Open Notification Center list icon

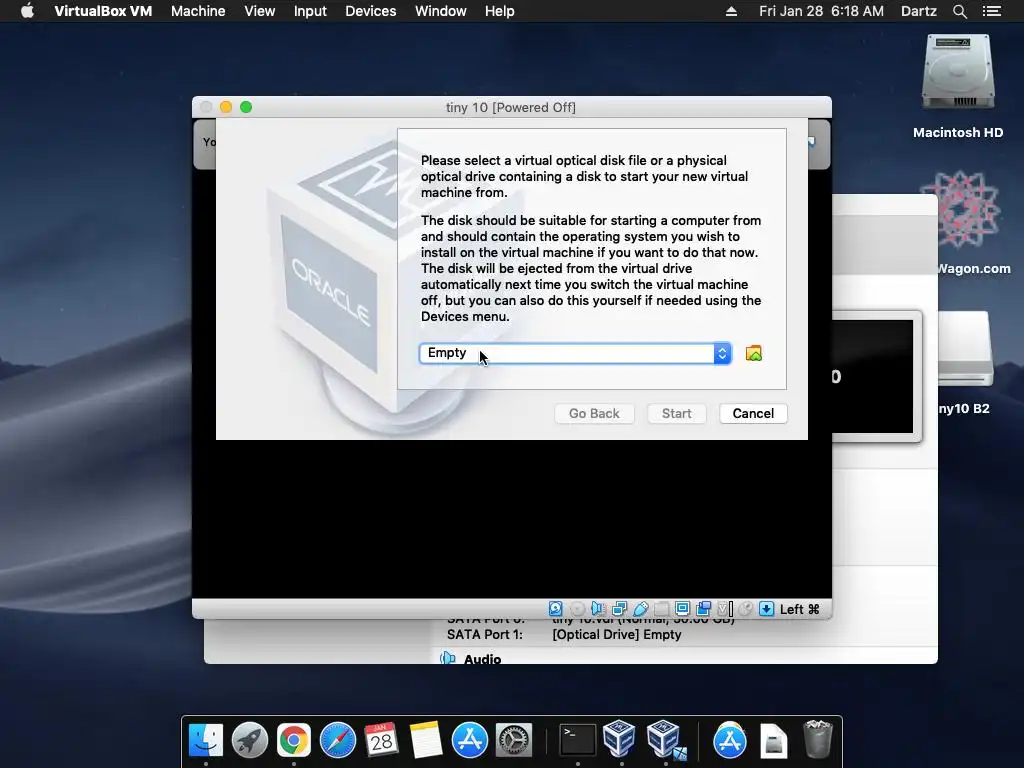[x=991, y=11]
